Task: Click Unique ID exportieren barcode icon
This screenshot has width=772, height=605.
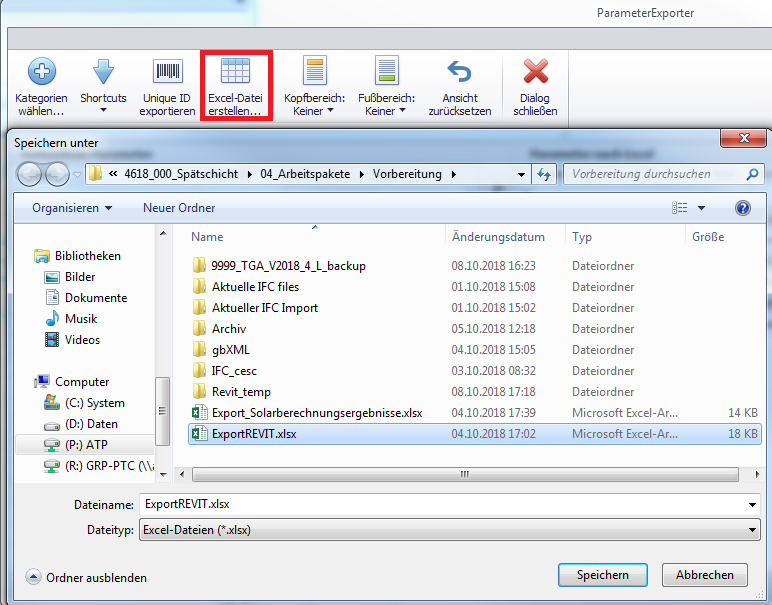Action: pos(167,72)
